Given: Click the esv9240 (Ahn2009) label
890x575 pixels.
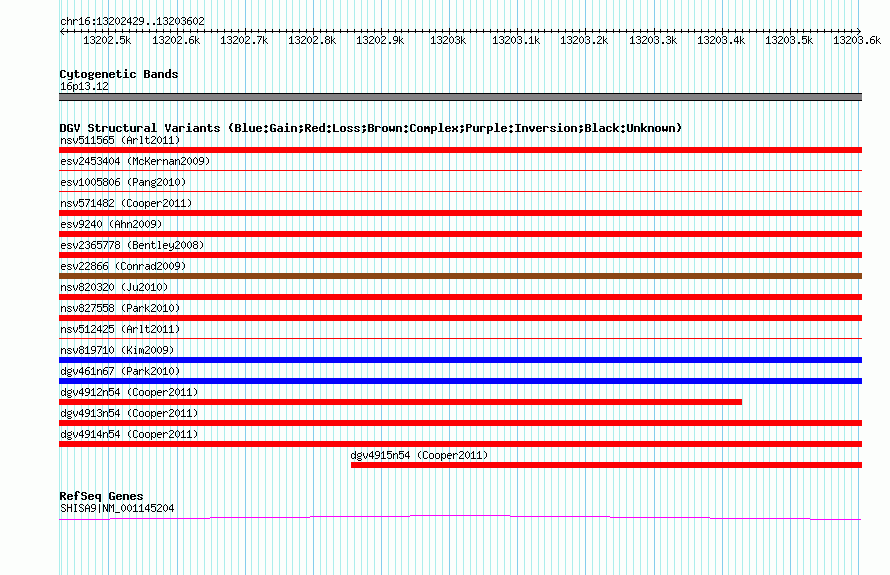Looking at the screenshot, I should click(111, 224).
